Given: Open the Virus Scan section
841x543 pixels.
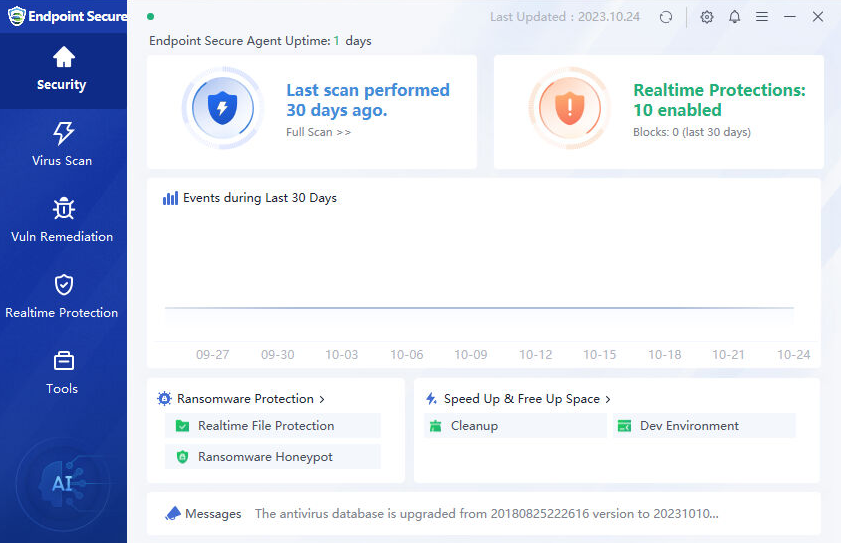Looking at the screenshot, I should (x=62, y=145).
